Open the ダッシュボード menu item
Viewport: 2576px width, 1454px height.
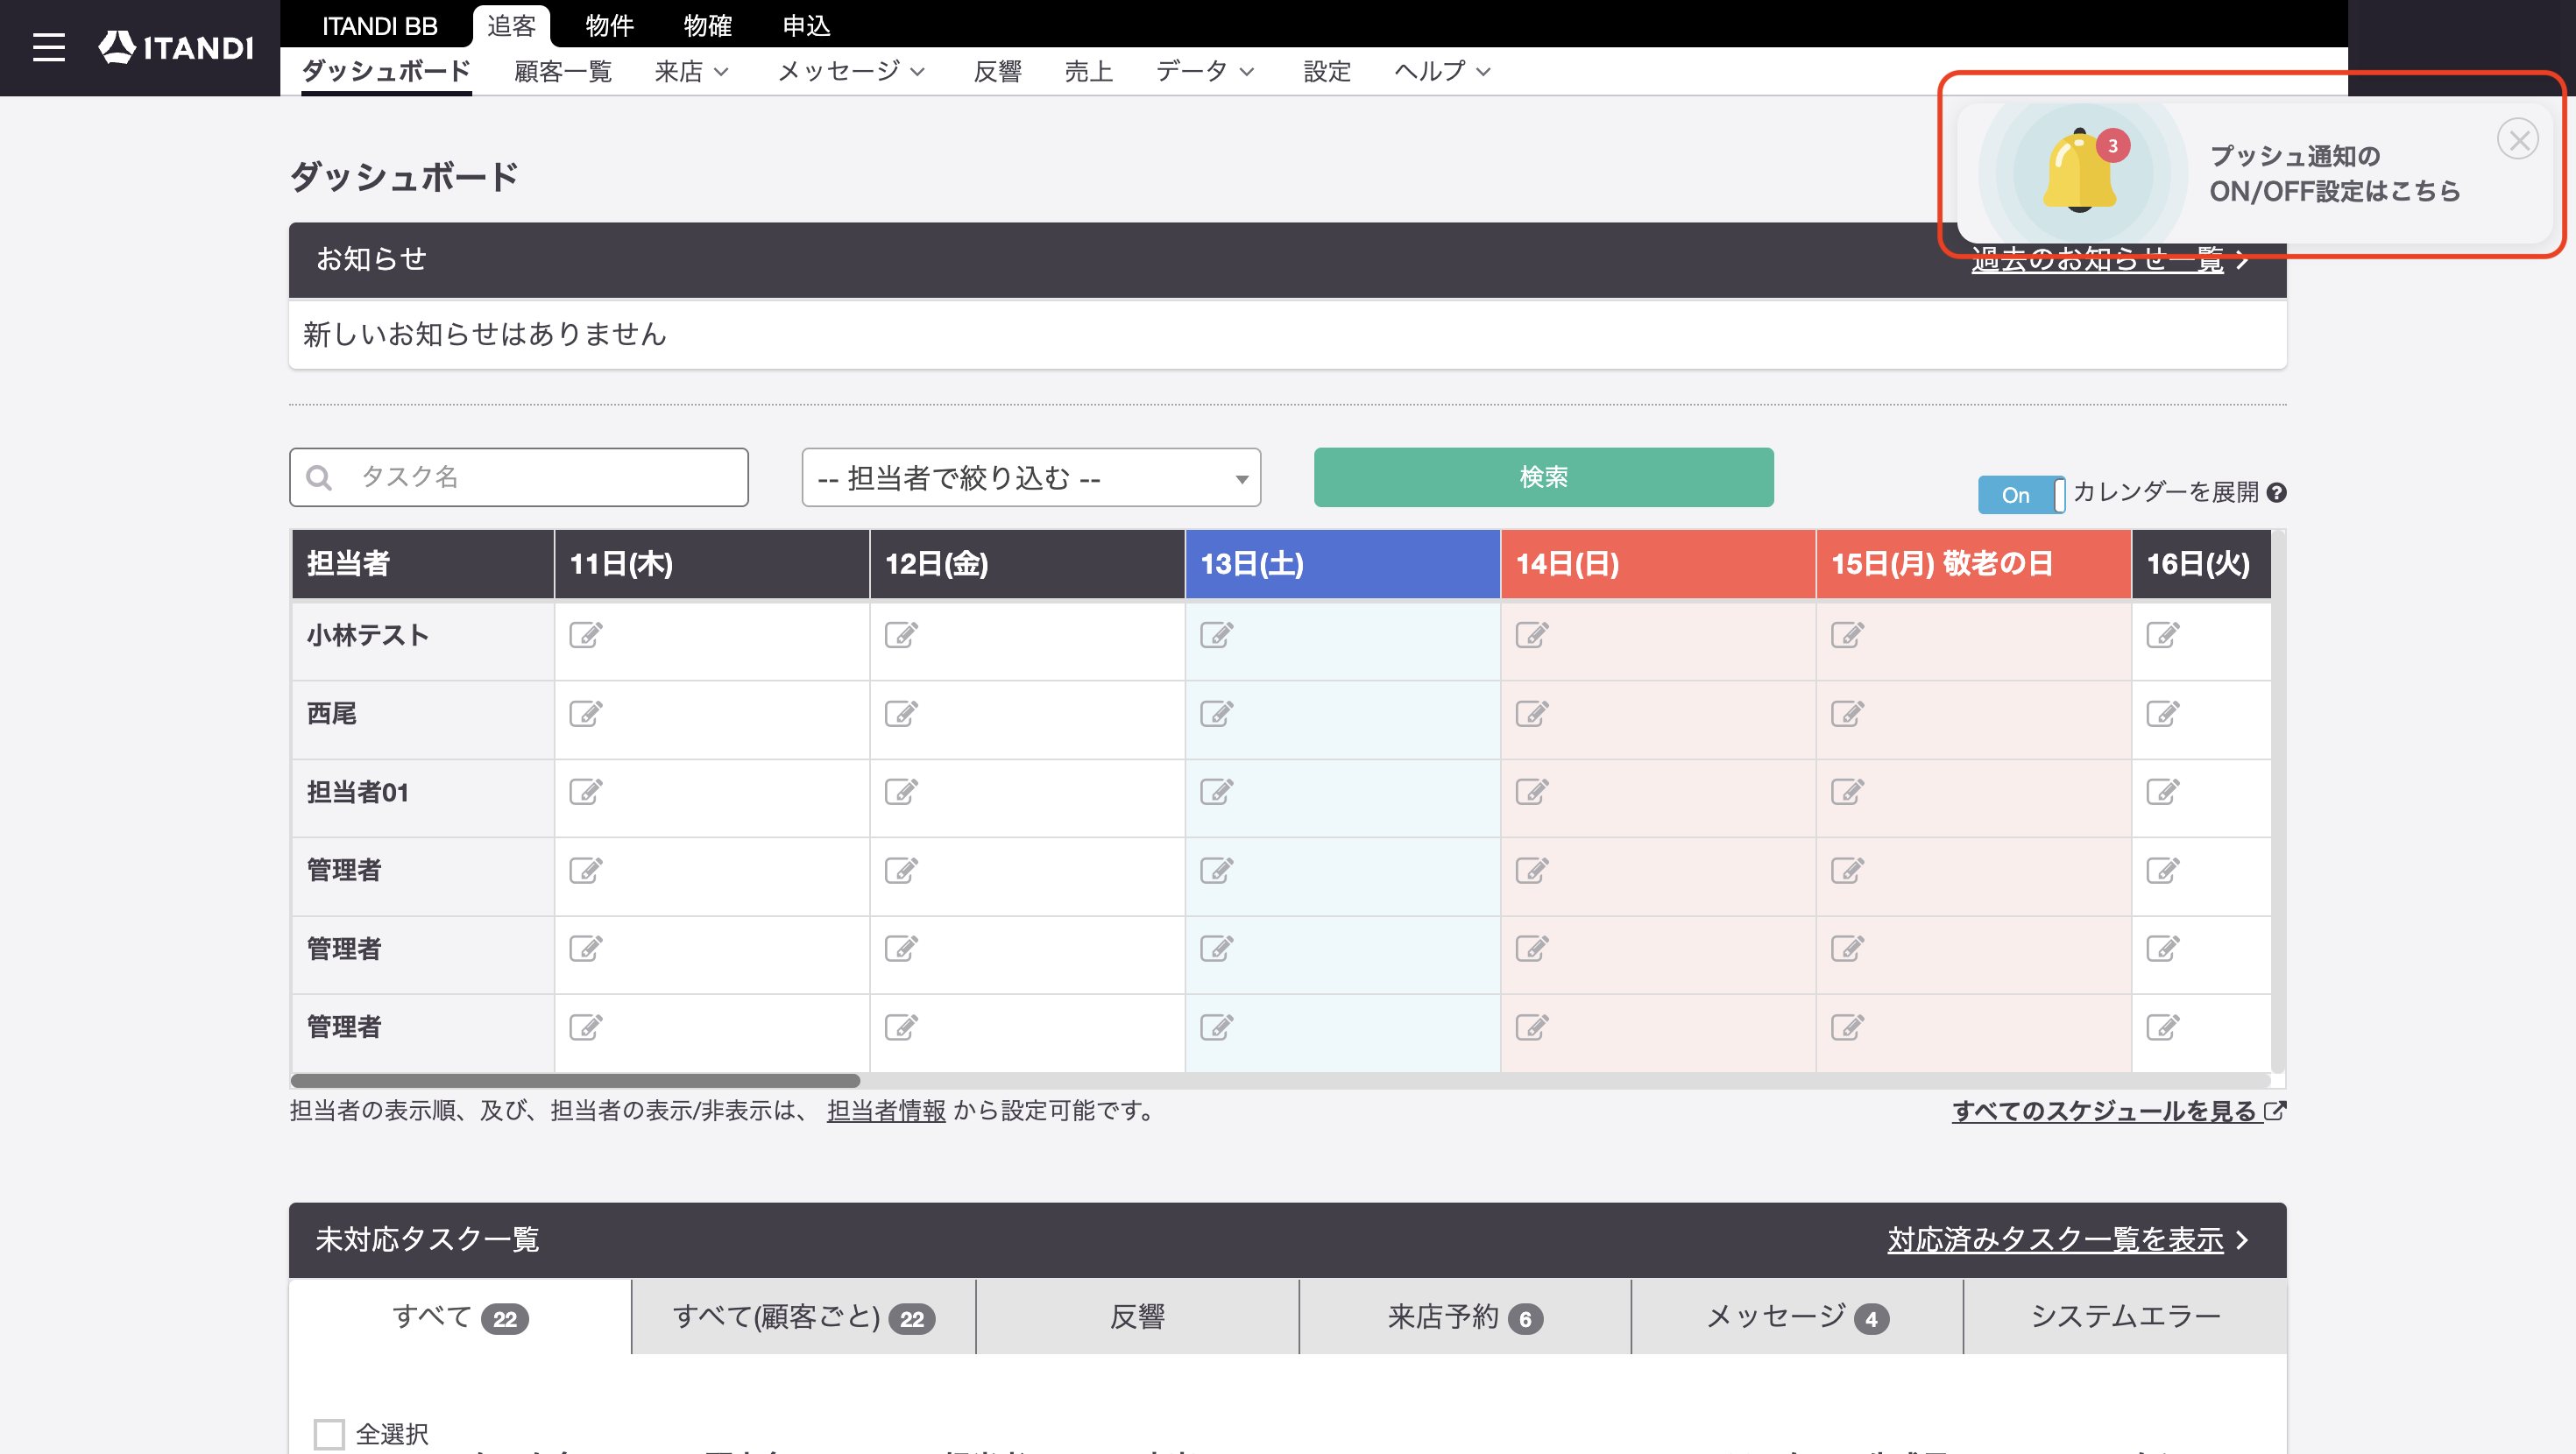coord(386,71)
